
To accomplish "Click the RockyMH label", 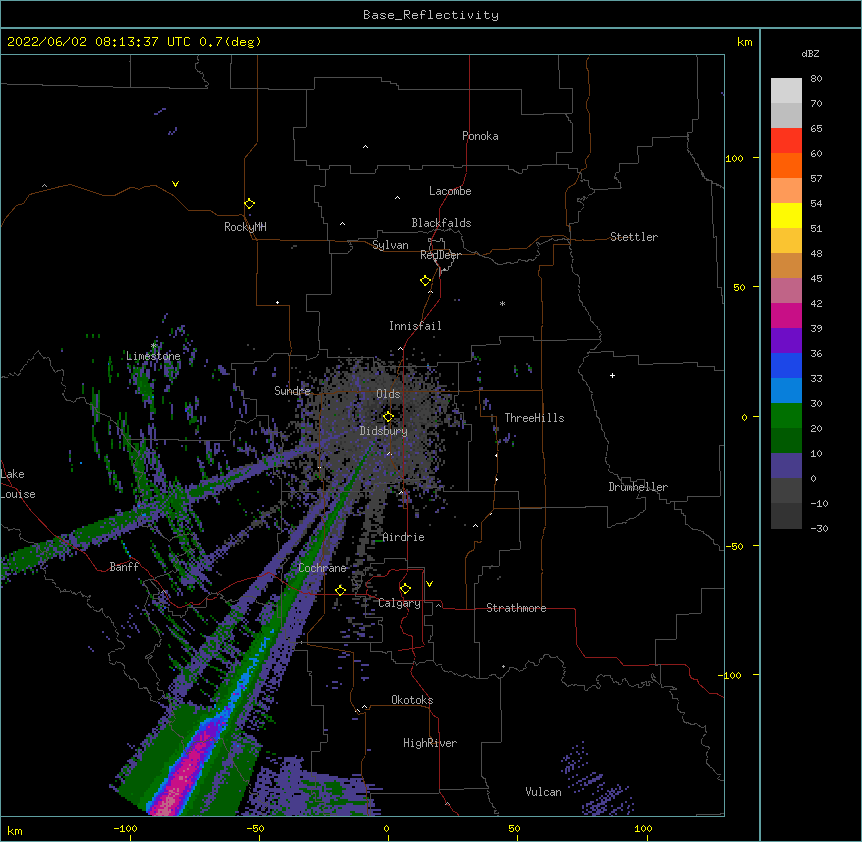I will pyautogui.click(x=245, y=227).
